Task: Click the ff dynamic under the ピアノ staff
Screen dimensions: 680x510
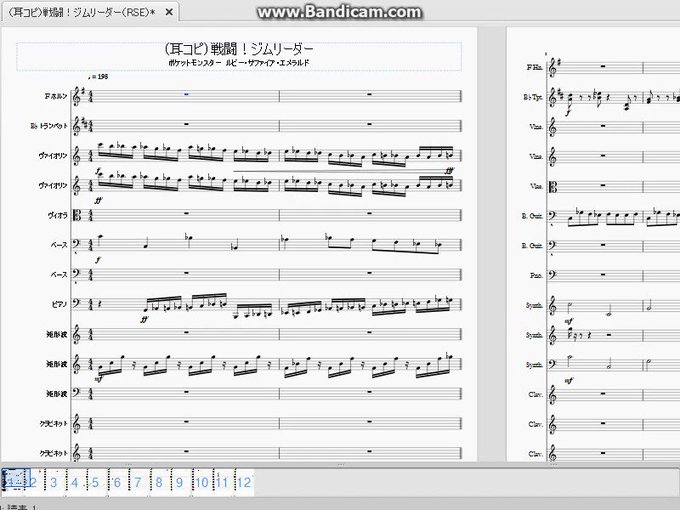Action: (x=144, y=320)
